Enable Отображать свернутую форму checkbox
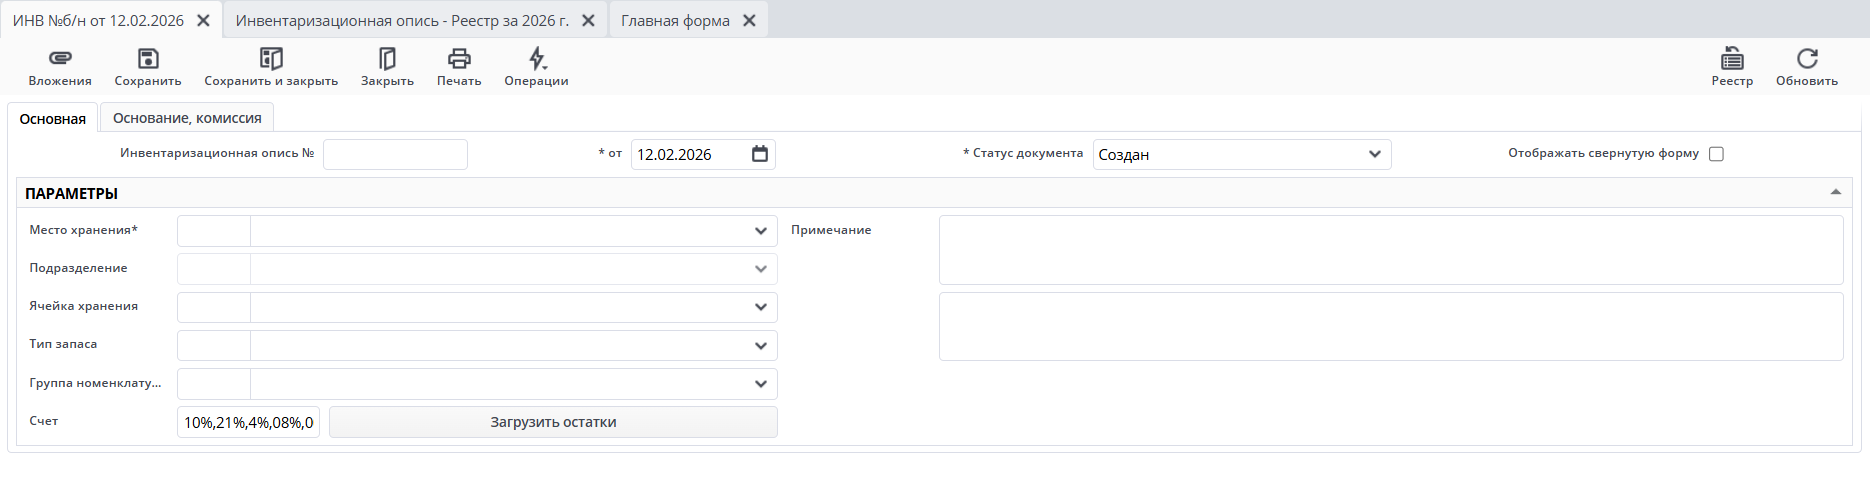 click(1716, 154)
